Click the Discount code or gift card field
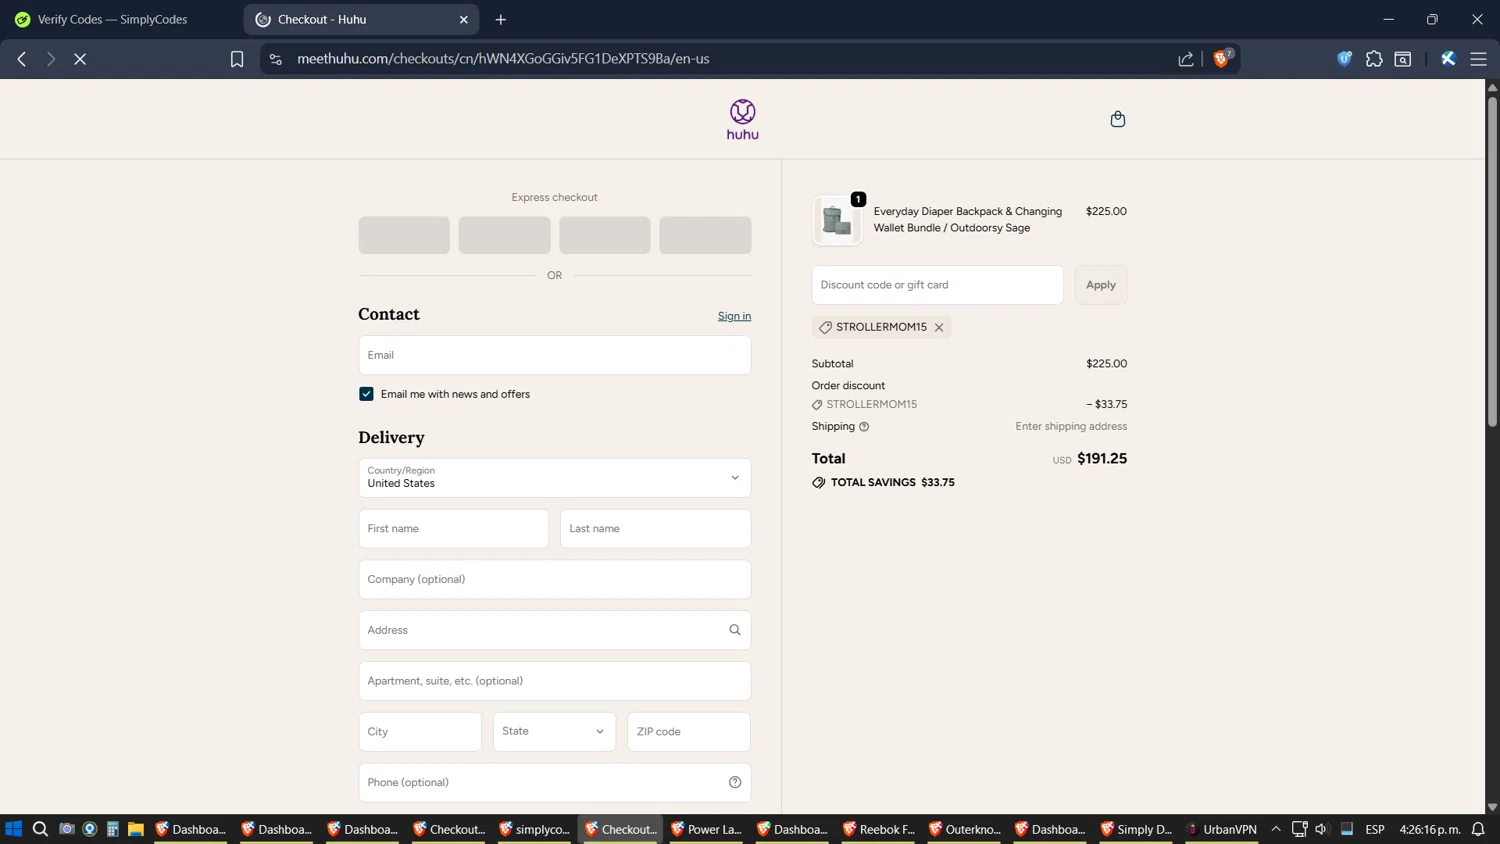1500x844 pixels. click(937, 285)
